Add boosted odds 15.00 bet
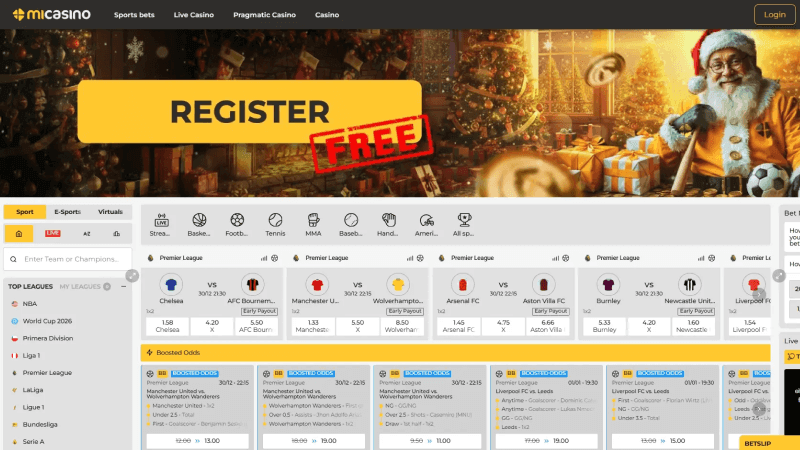 (663, 441)
